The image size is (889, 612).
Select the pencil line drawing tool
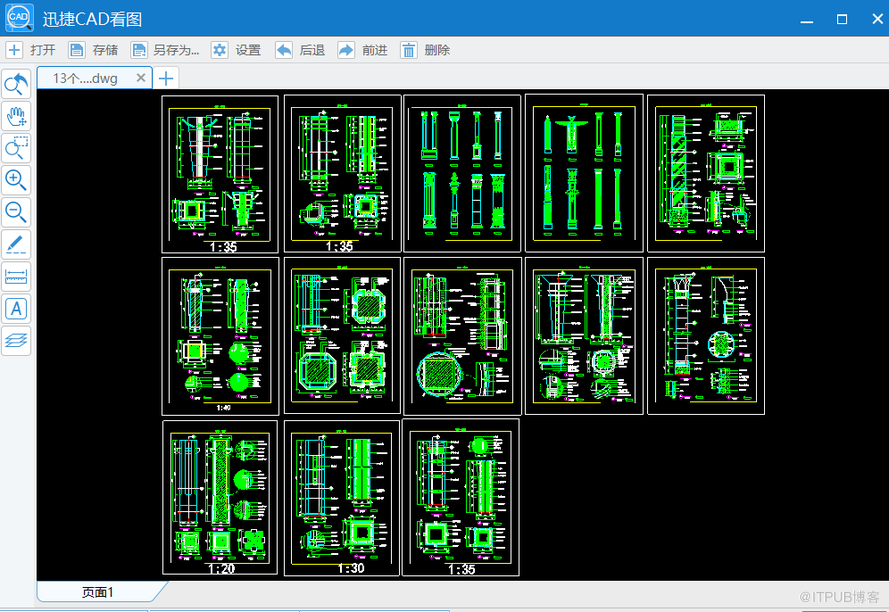point(17,244)
